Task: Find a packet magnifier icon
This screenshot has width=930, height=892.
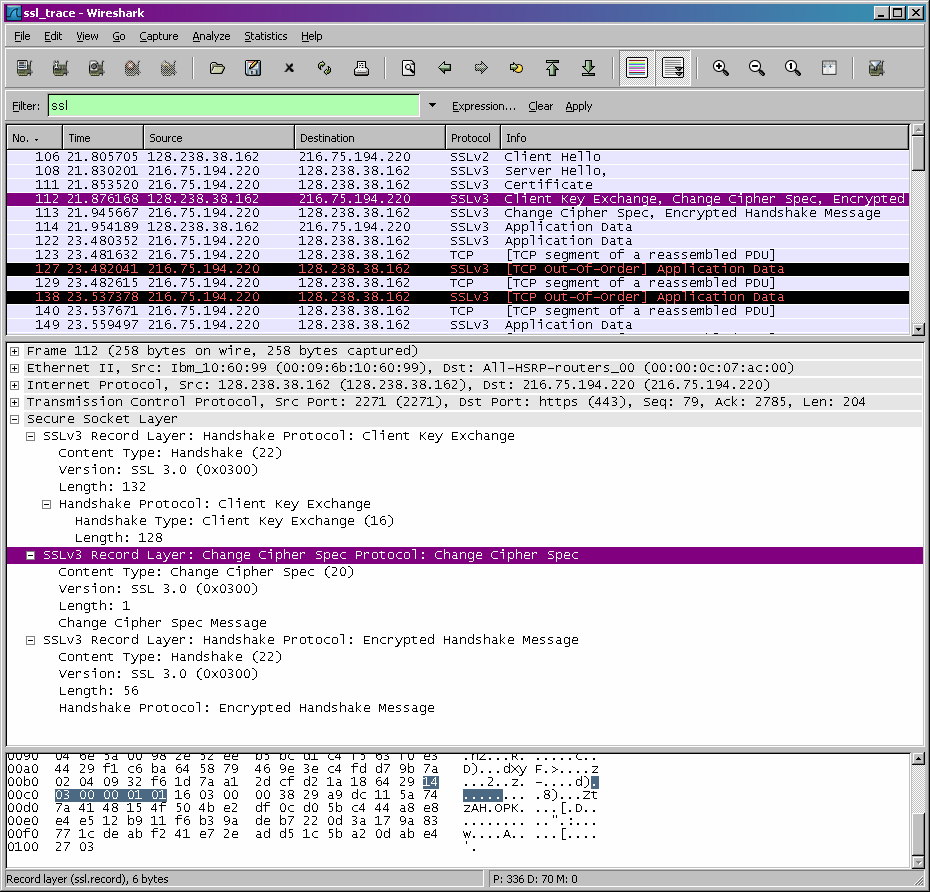Action: tap(409, 68)
